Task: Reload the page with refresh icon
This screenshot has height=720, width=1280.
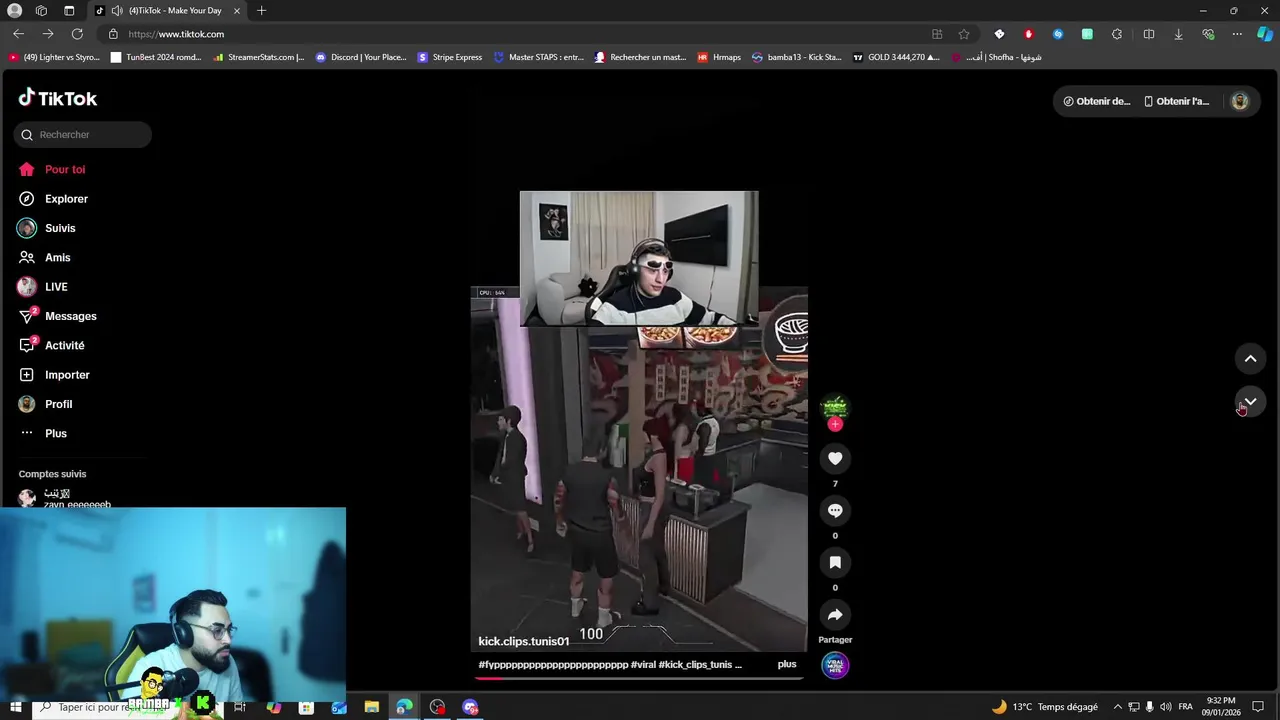Action: [x=77, y=34]
